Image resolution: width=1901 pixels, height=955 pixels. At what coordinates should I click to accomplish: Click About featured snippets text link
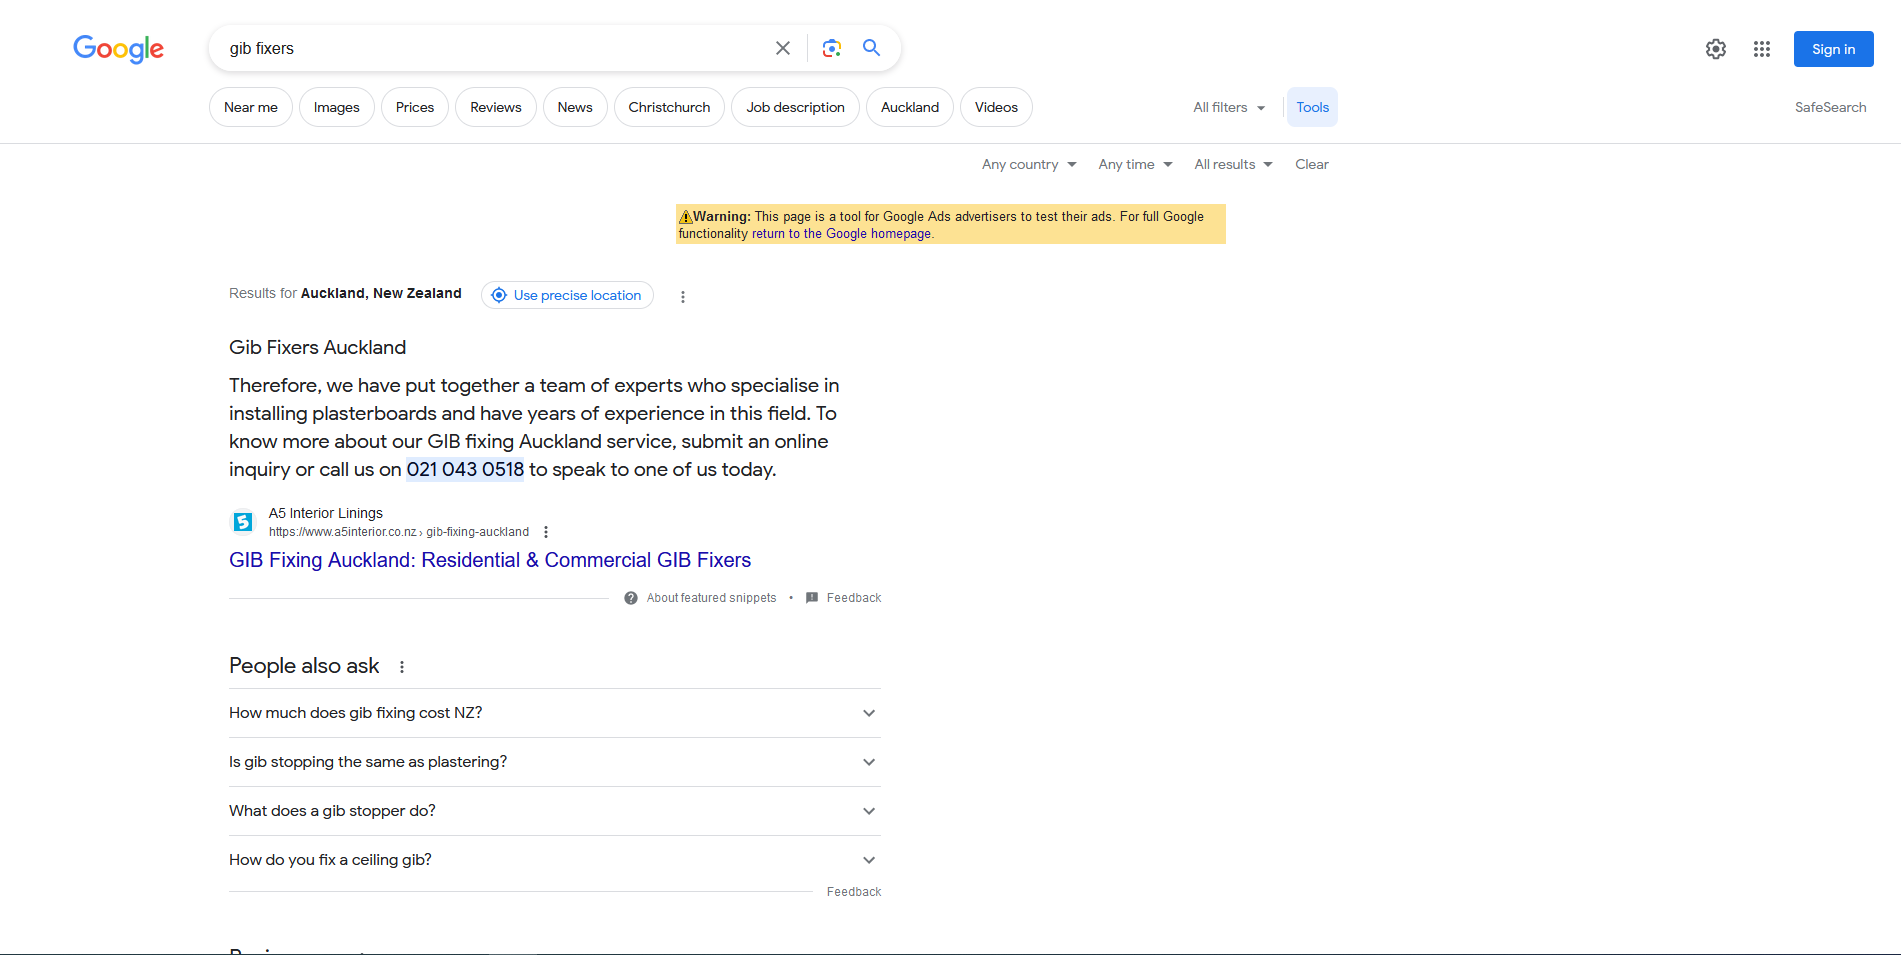pos(711,598)
